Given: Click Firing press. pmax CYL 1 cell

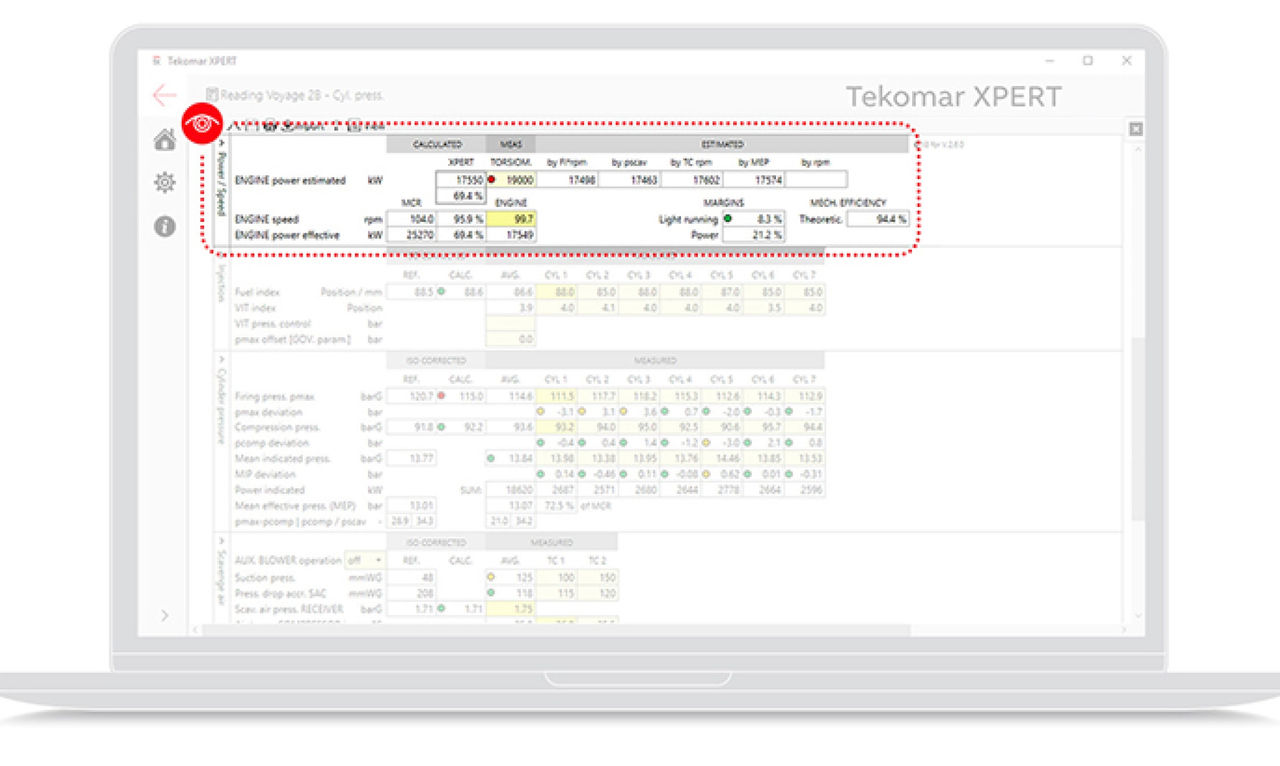Looking at the screenshot, I should pos(561,397).
